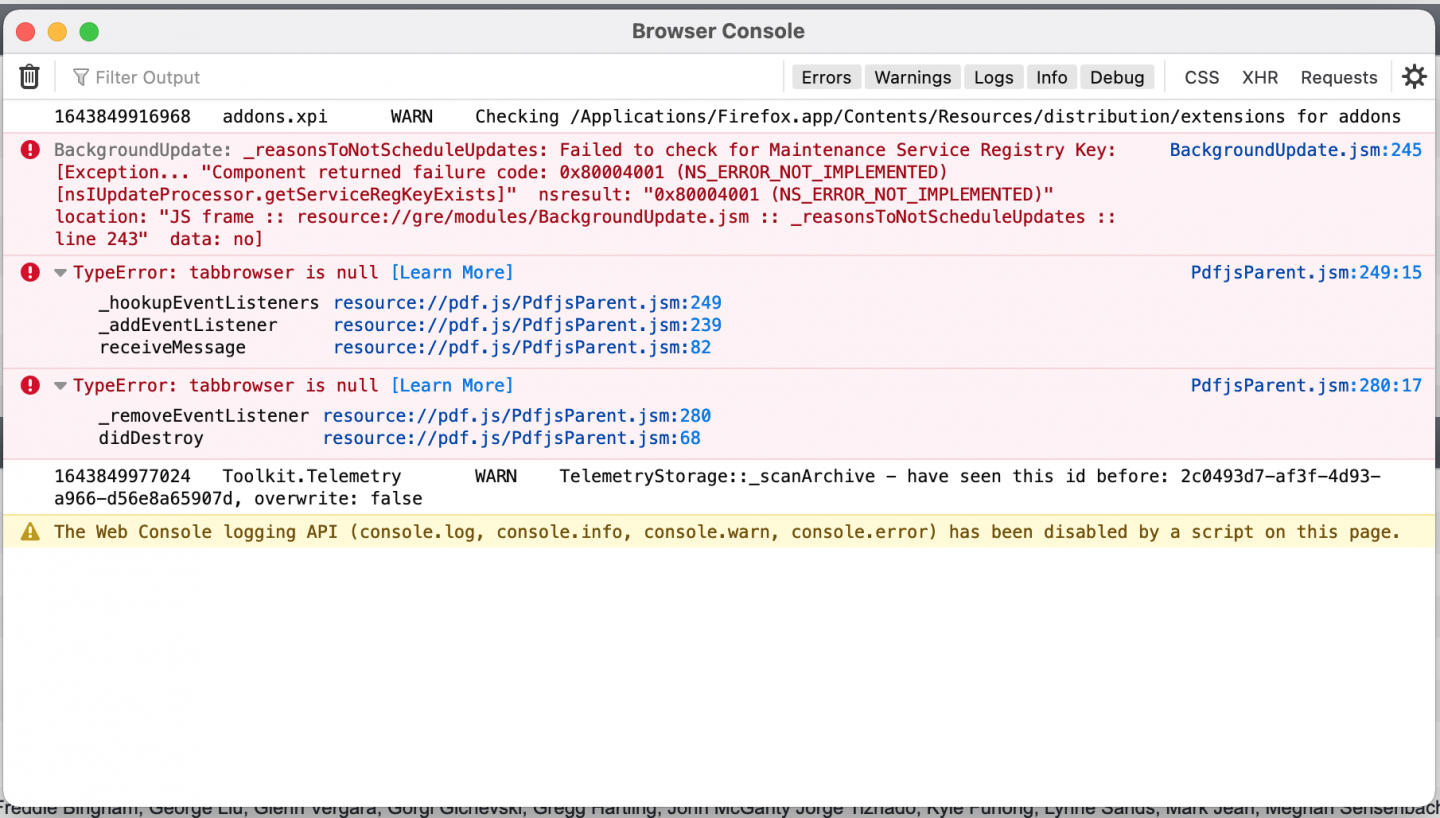Open console settings gear menu

tap(1414, 77)
